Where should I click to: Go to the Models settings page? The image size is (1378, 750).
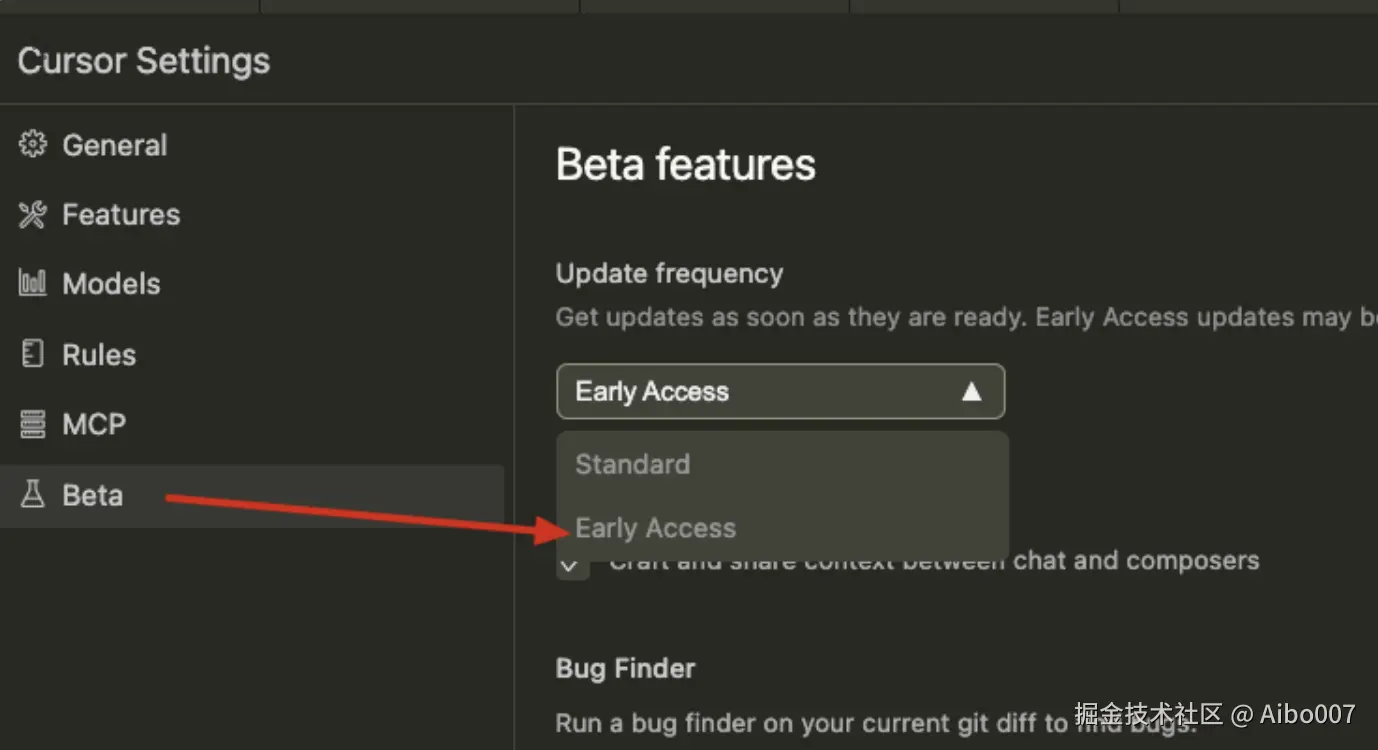tap(111, 284)
